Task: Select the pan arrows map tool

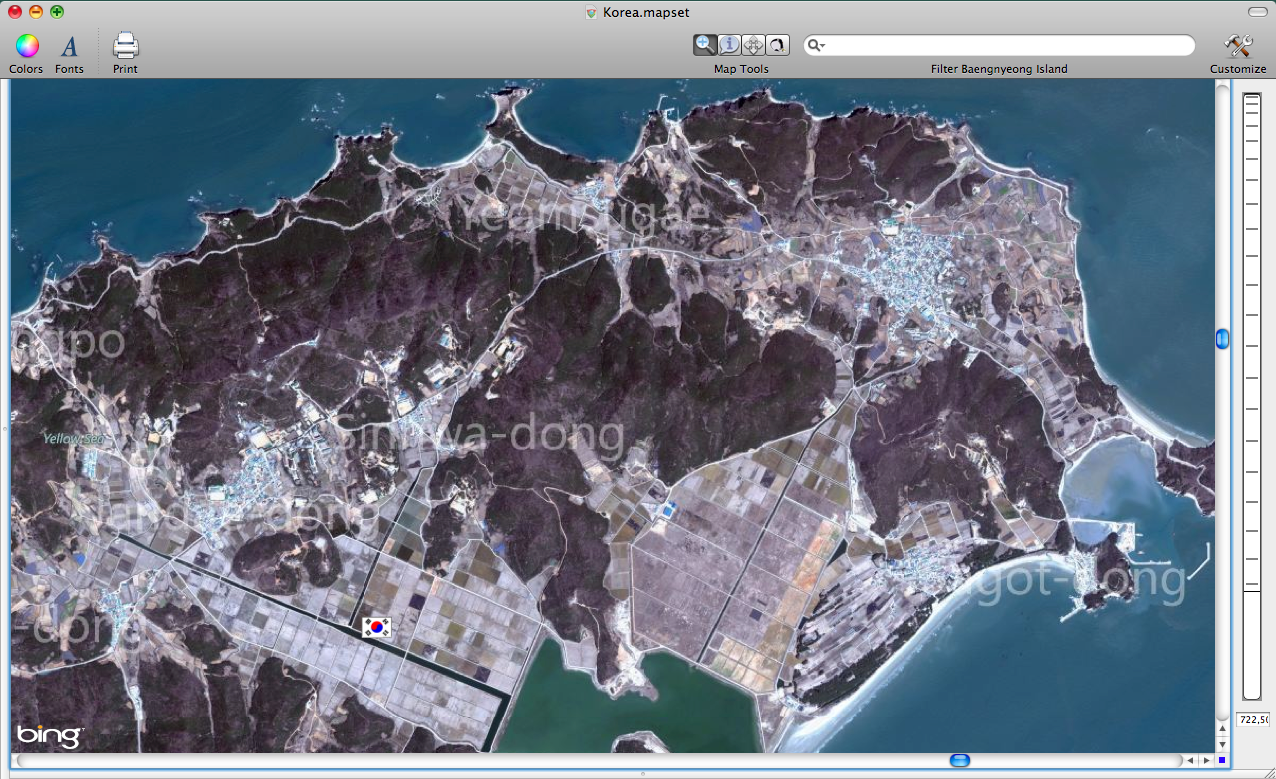Action: pos(754,45)
